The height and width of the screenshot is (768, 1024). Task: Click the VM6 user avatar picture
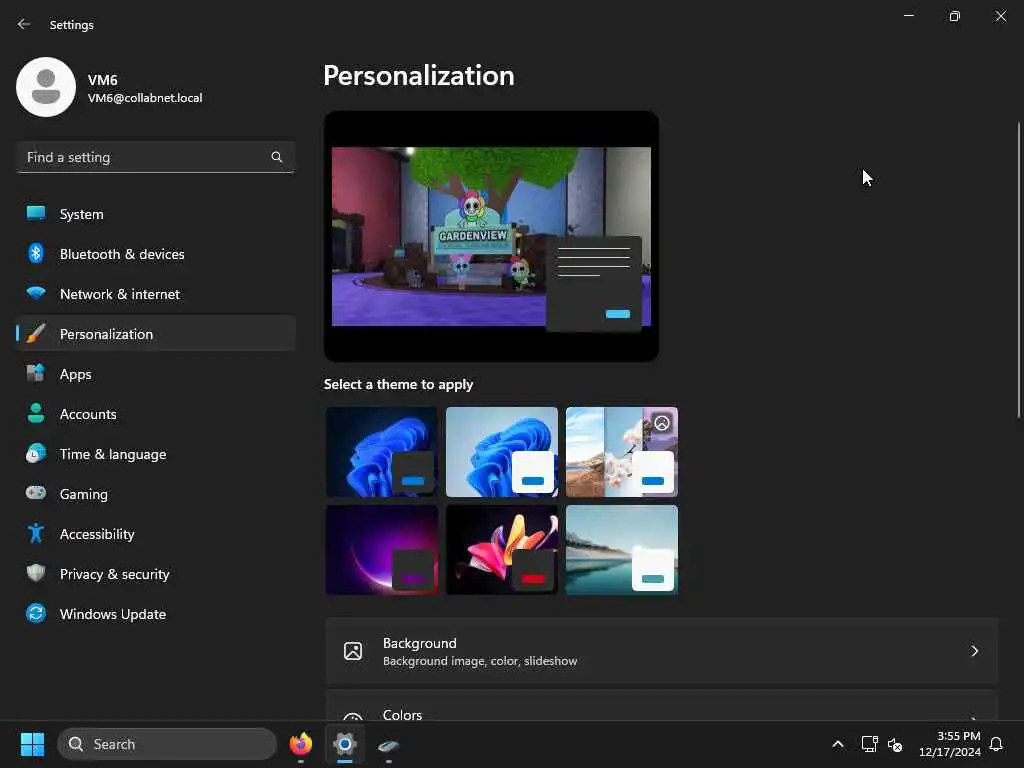46,87
